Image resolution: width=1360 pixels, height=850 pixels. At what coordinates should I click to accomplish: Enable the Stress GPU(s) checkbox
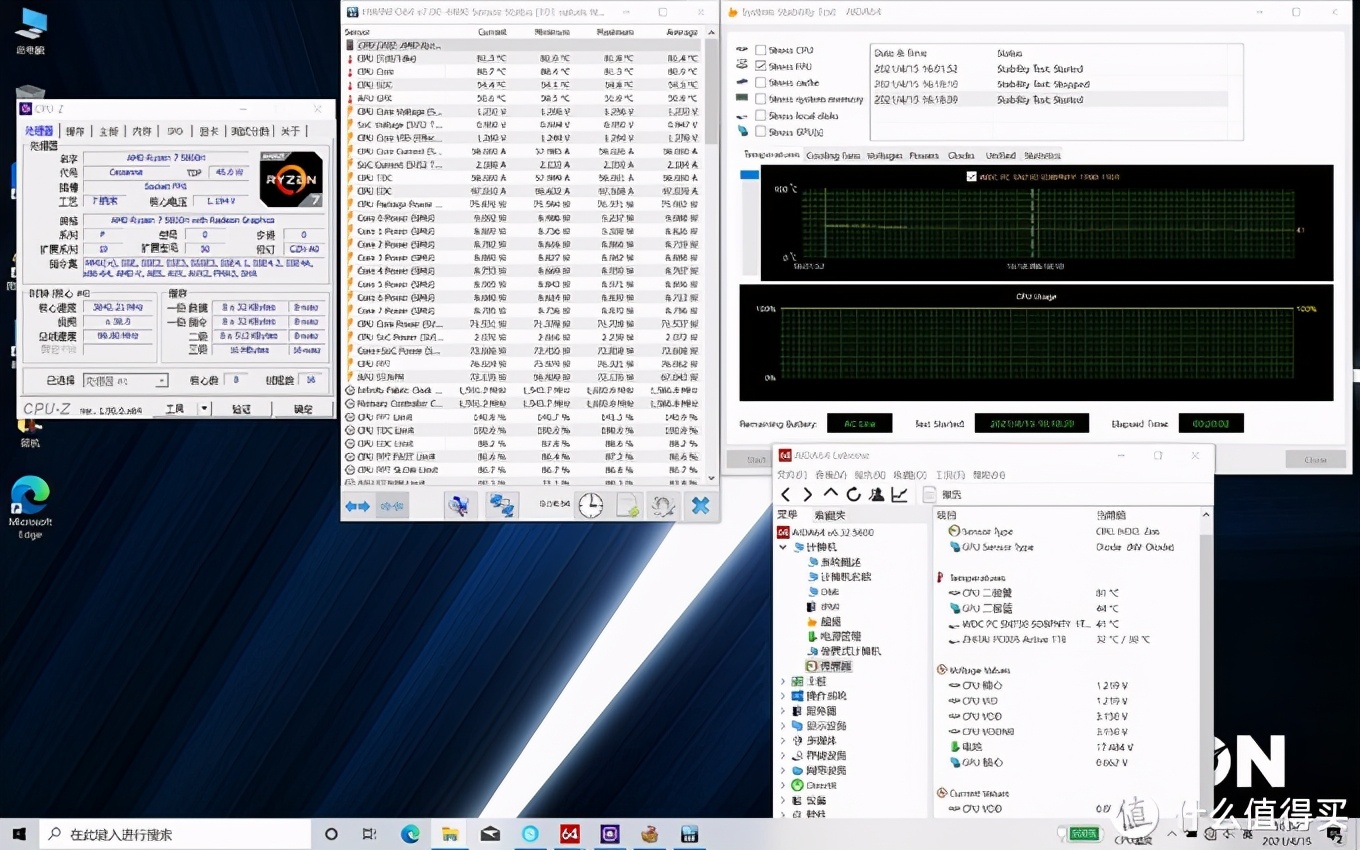(761, 131)
